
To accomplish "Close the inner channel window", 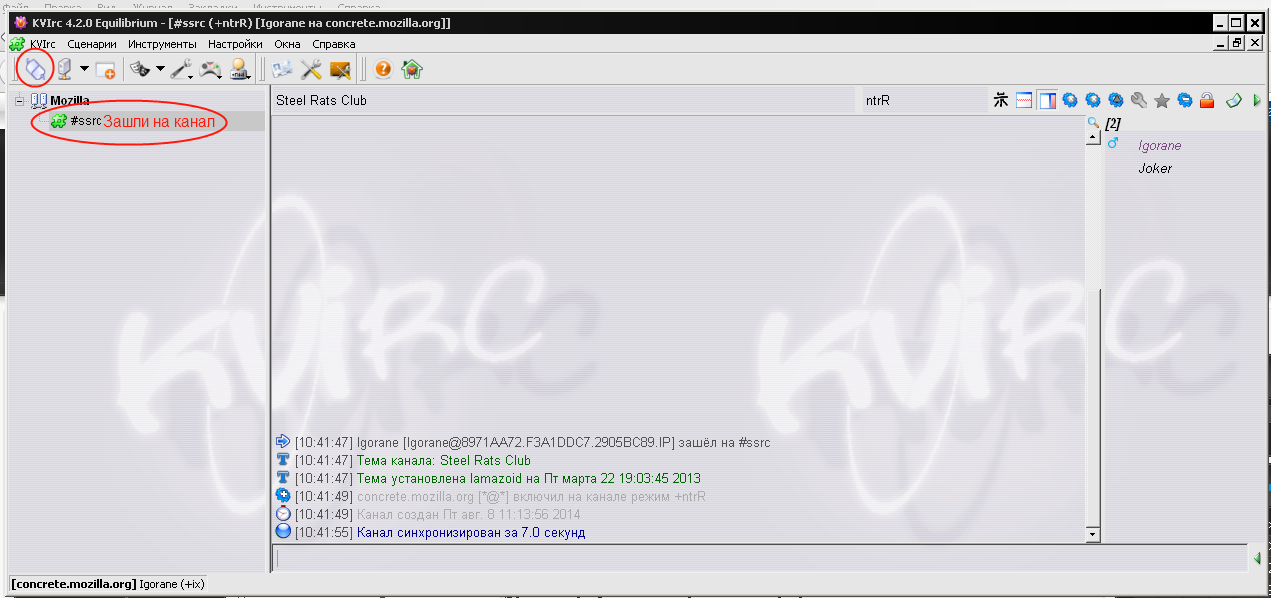I will point(1254,44).
